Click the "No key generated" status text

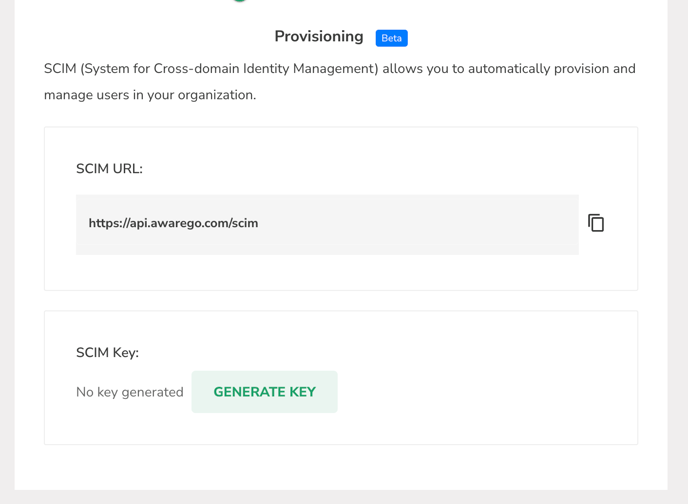click(130, 392)
